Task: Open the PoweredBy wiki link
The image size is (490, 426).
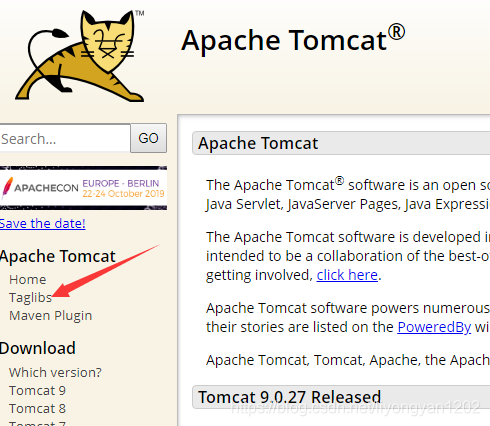Action: tap(434, 327)
